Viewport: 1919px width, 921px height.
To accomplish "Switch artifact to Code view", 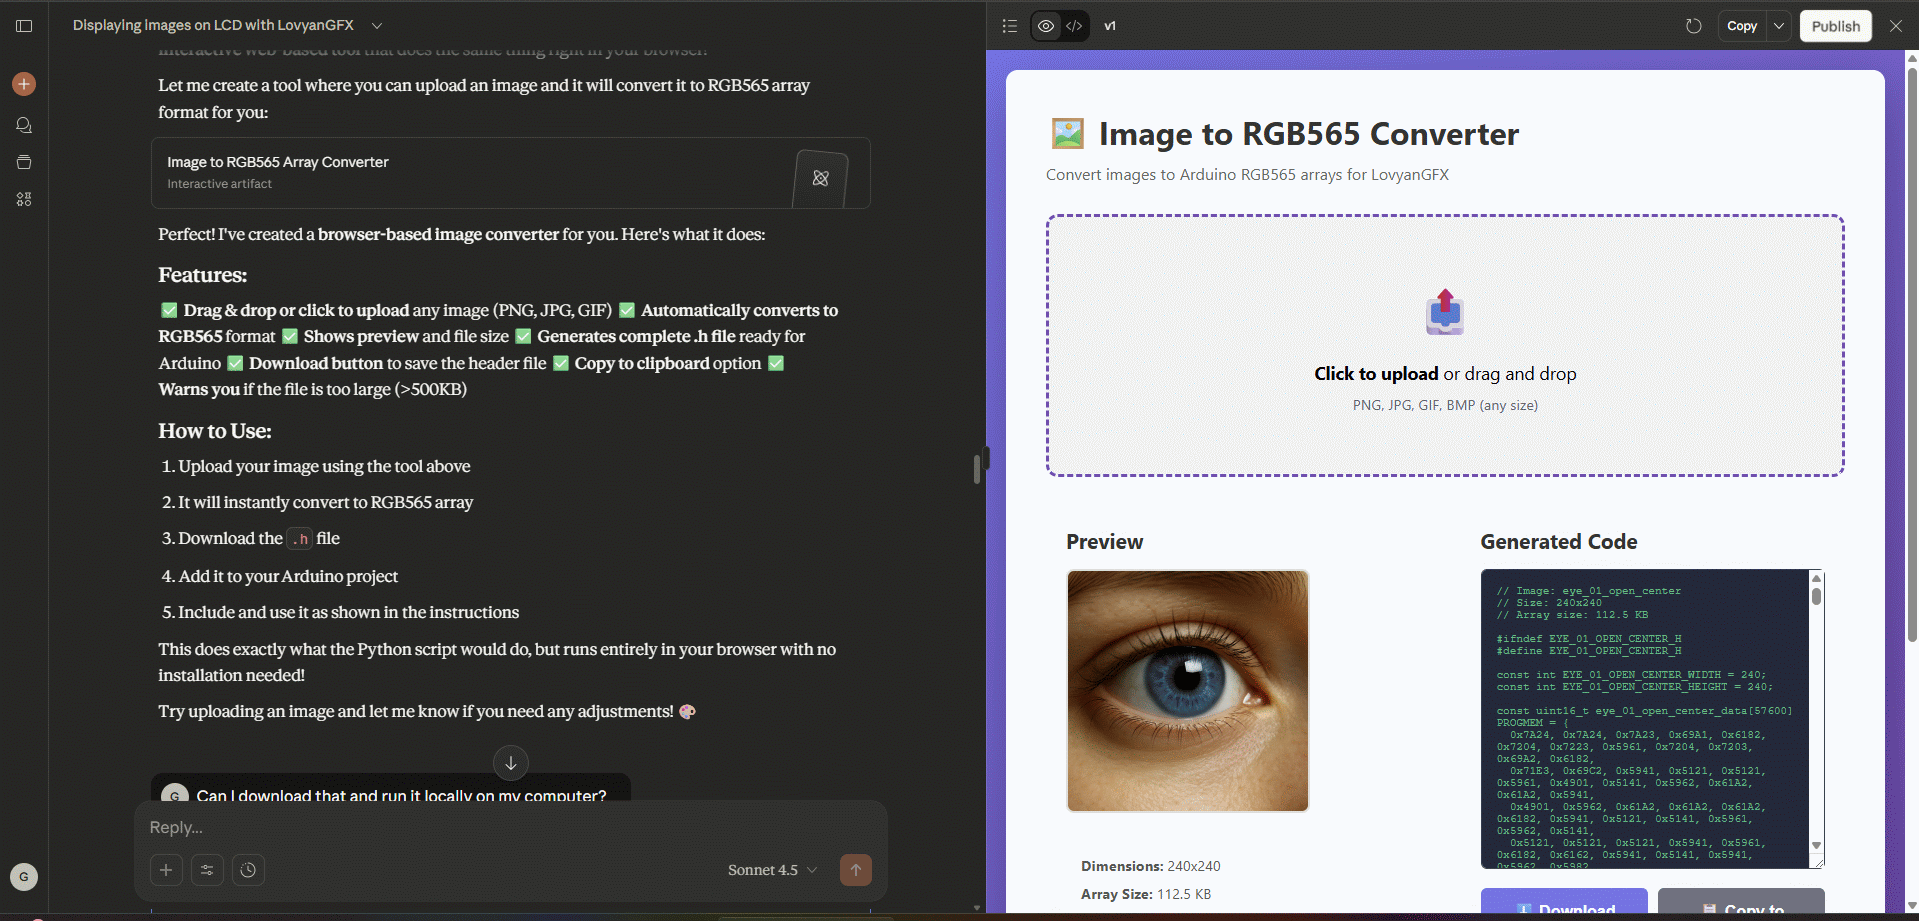I will tap(1074, 26).
